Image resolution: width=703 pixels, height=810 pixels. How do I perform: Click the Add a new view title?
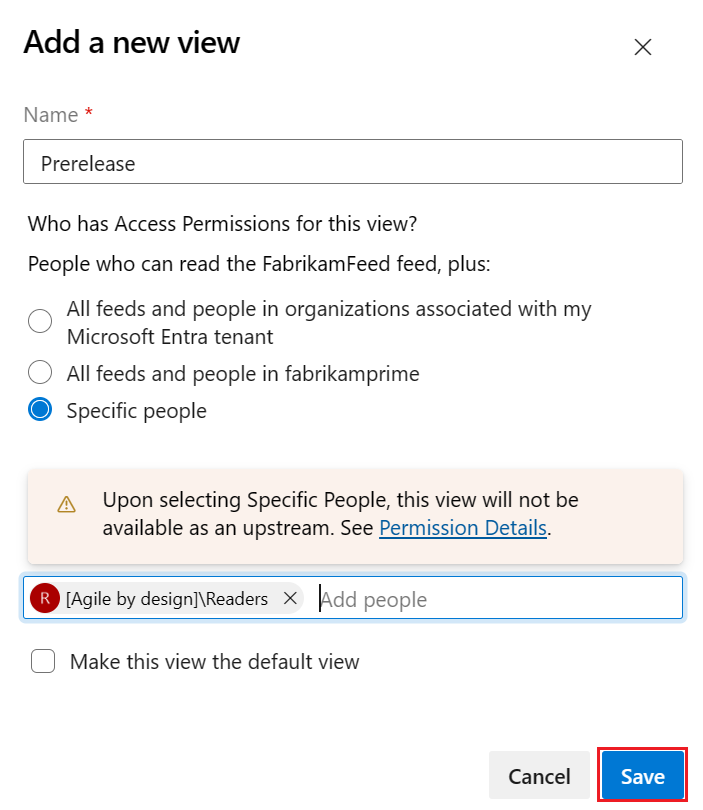[x=131, y=43]
